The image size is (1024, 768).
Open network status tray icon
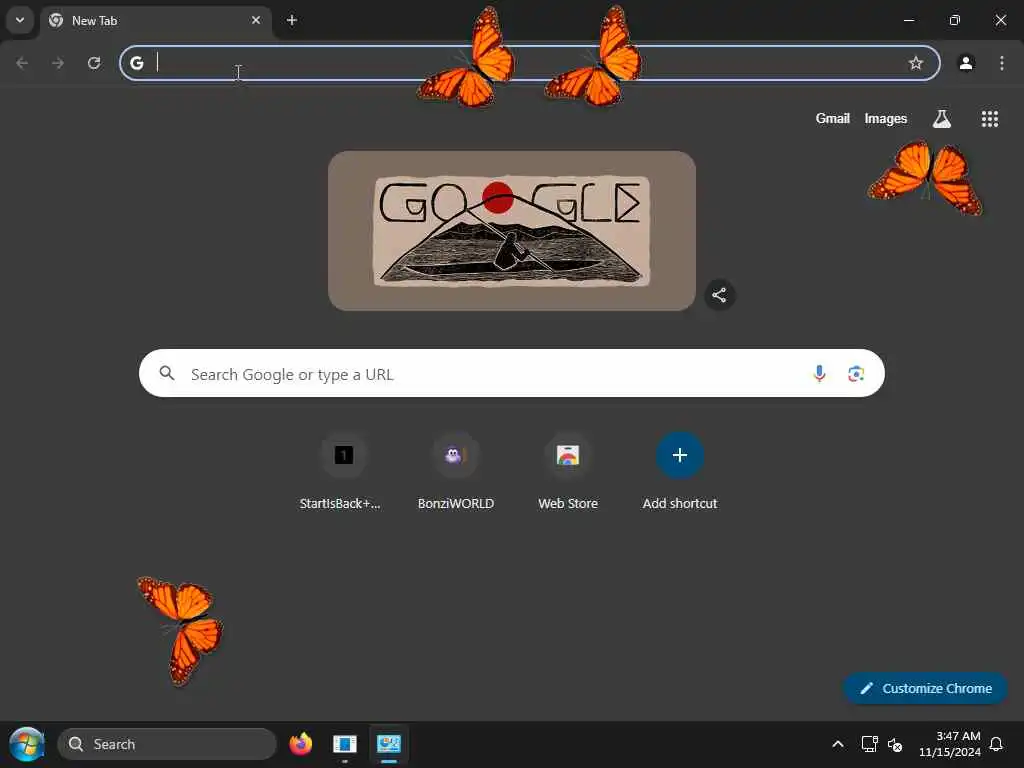869,744
